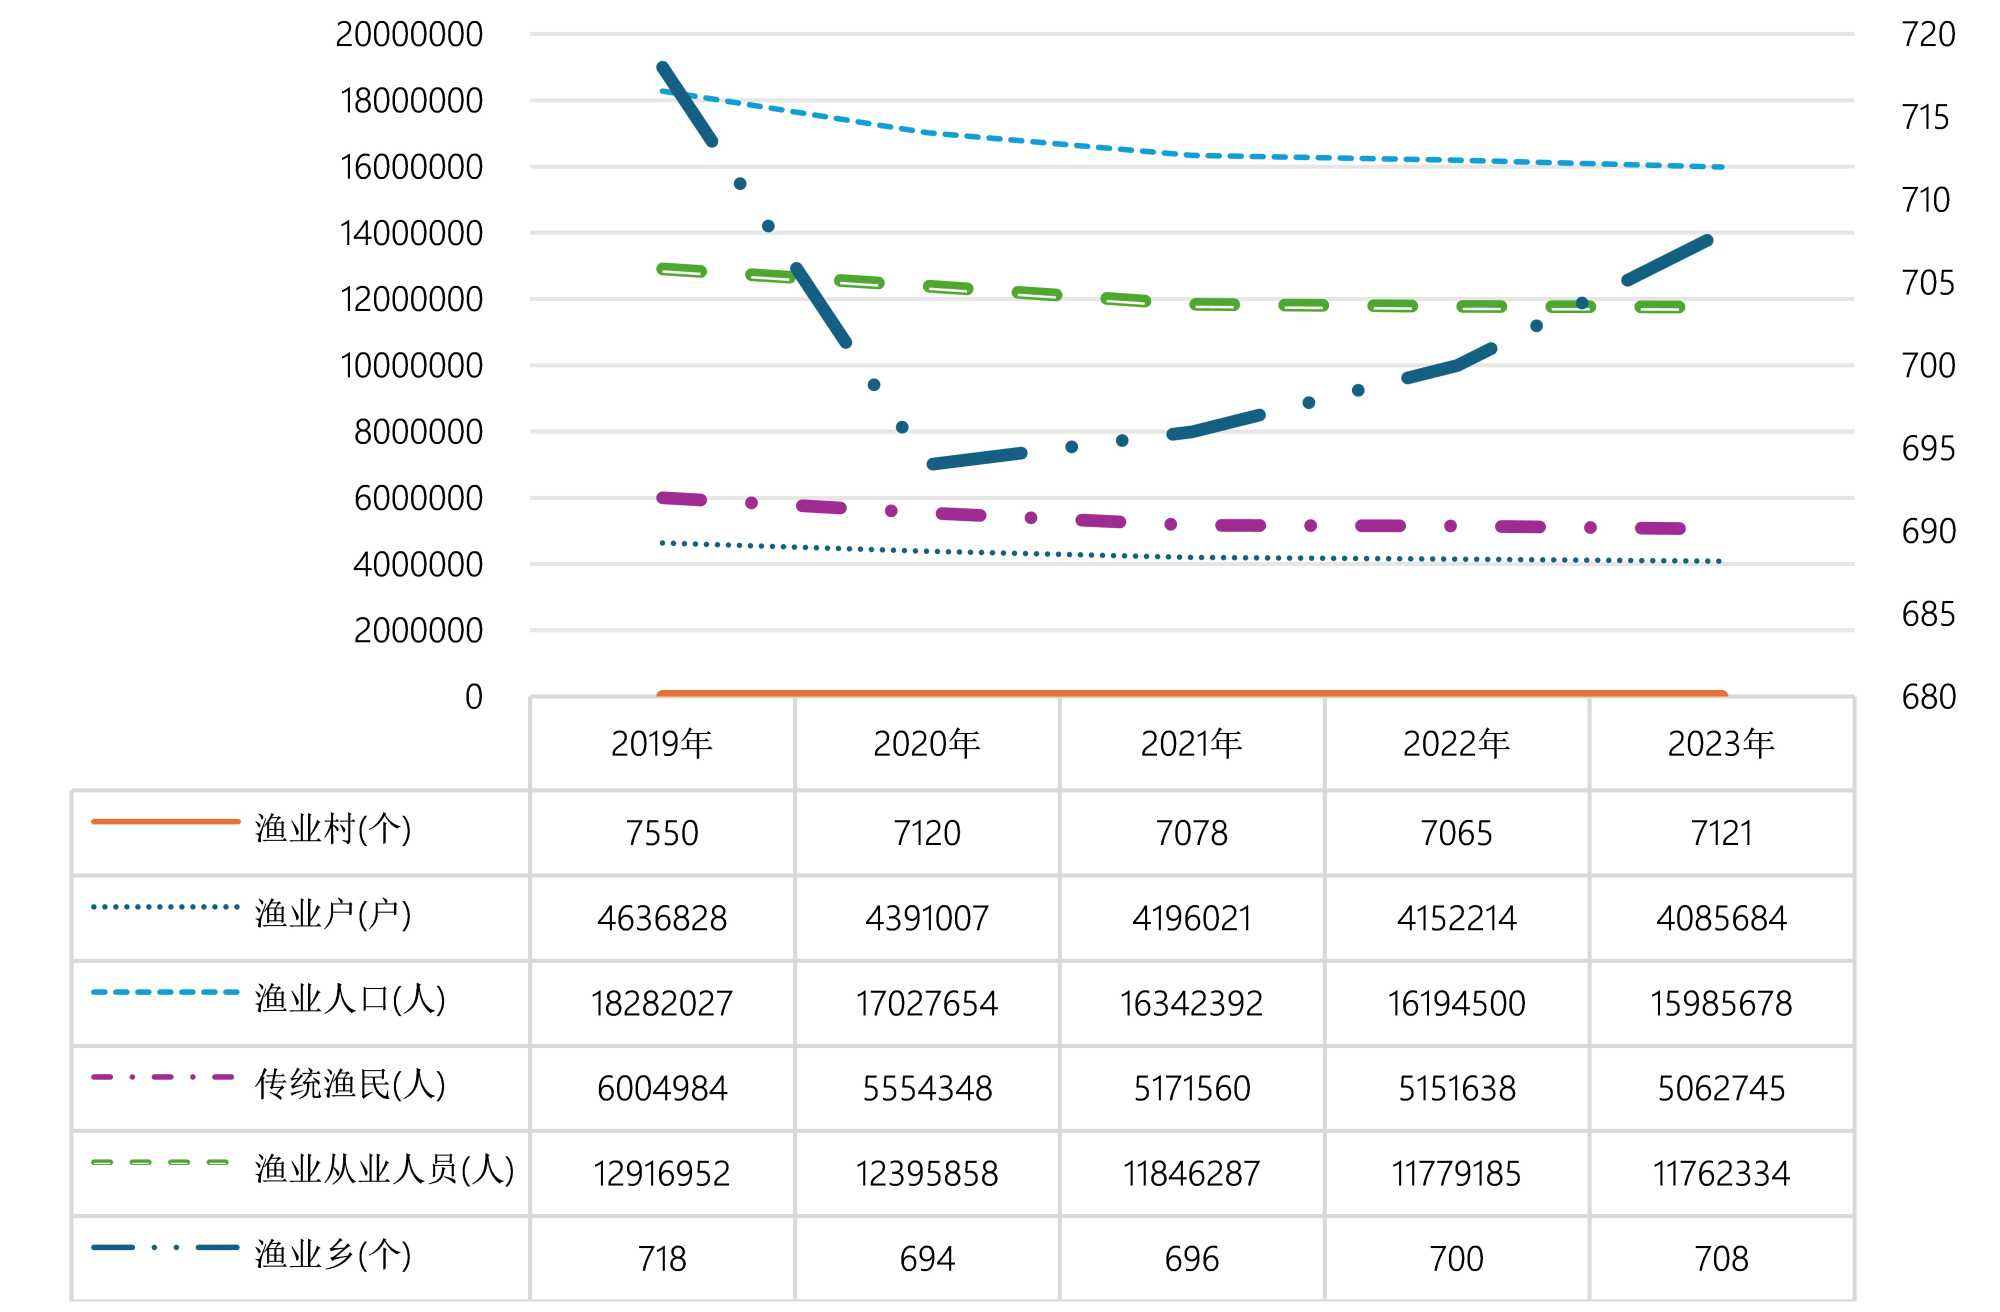2000x1312 pixels.
Task: Select the 2019年 column header
Action: (662, 744)
